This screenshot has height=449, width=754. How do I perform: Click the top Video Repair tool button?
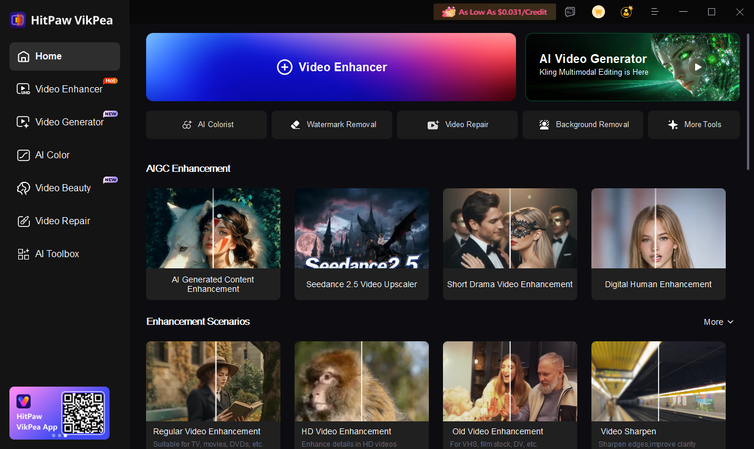457,125
